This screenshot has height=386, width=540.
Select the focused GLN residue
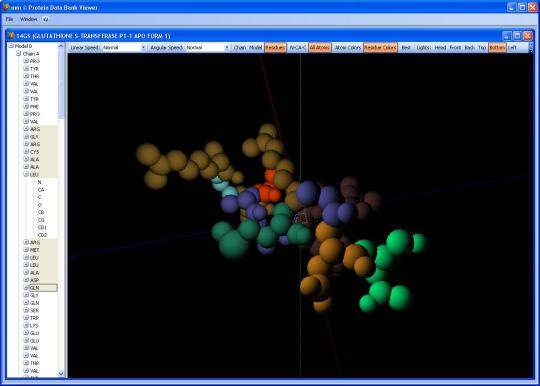click(x=43, y=288)
